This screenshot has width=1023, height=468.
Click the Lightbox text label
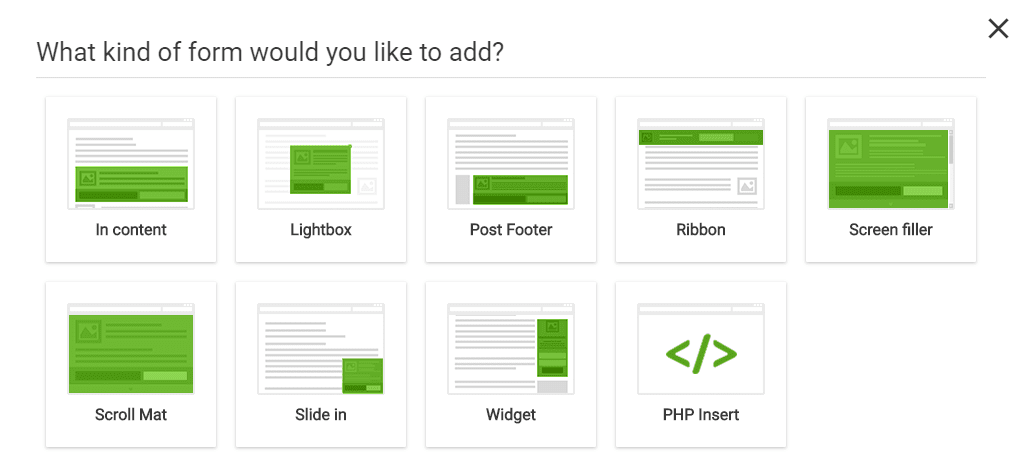[x=321, y=230]
